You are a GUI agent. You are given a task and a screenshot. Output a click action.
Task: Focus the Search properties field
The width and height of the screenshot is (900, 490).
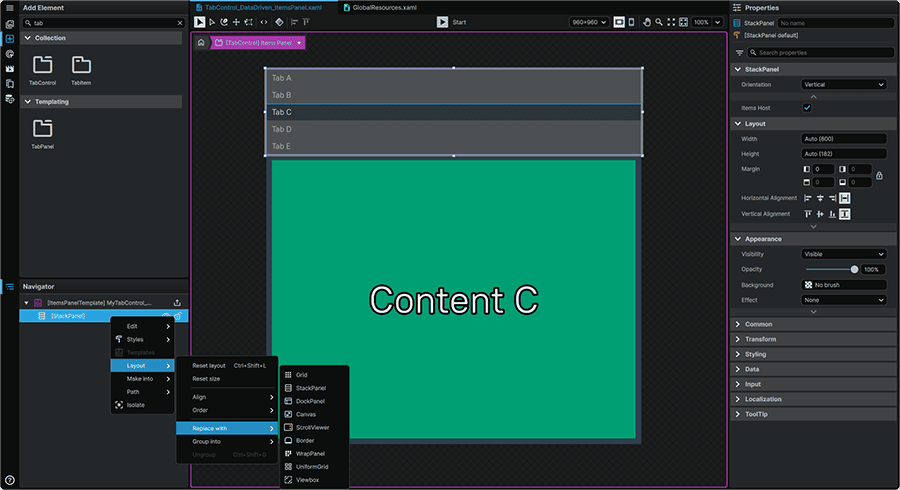pyautogui.click(x=821, y=53)
